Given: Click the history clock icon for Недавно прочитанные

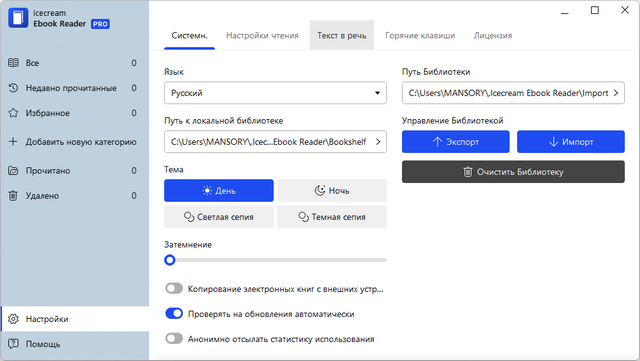Looking at the screenshot, I should (13, 88).
